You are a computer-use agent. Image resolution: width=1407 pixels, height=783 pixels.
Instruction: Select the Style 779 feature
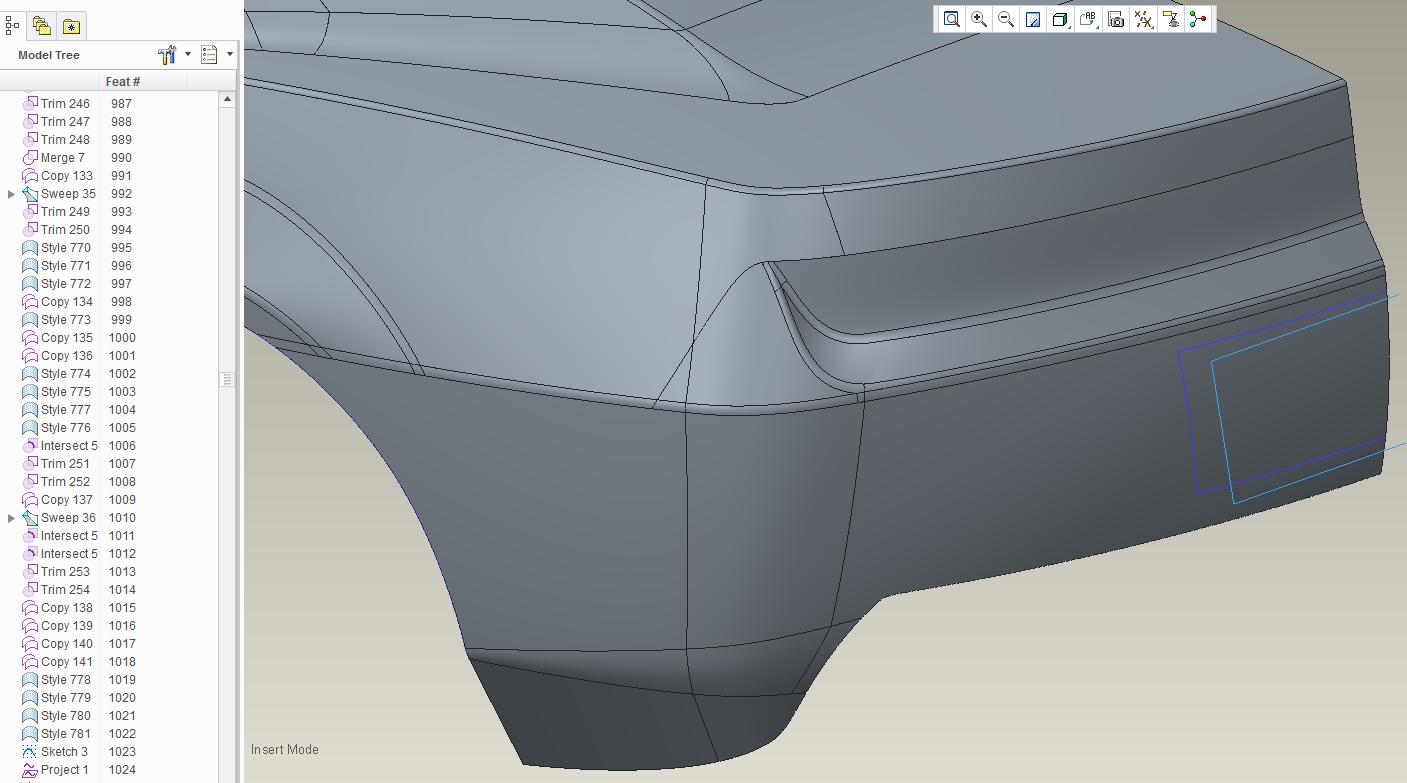click(66, 698)
